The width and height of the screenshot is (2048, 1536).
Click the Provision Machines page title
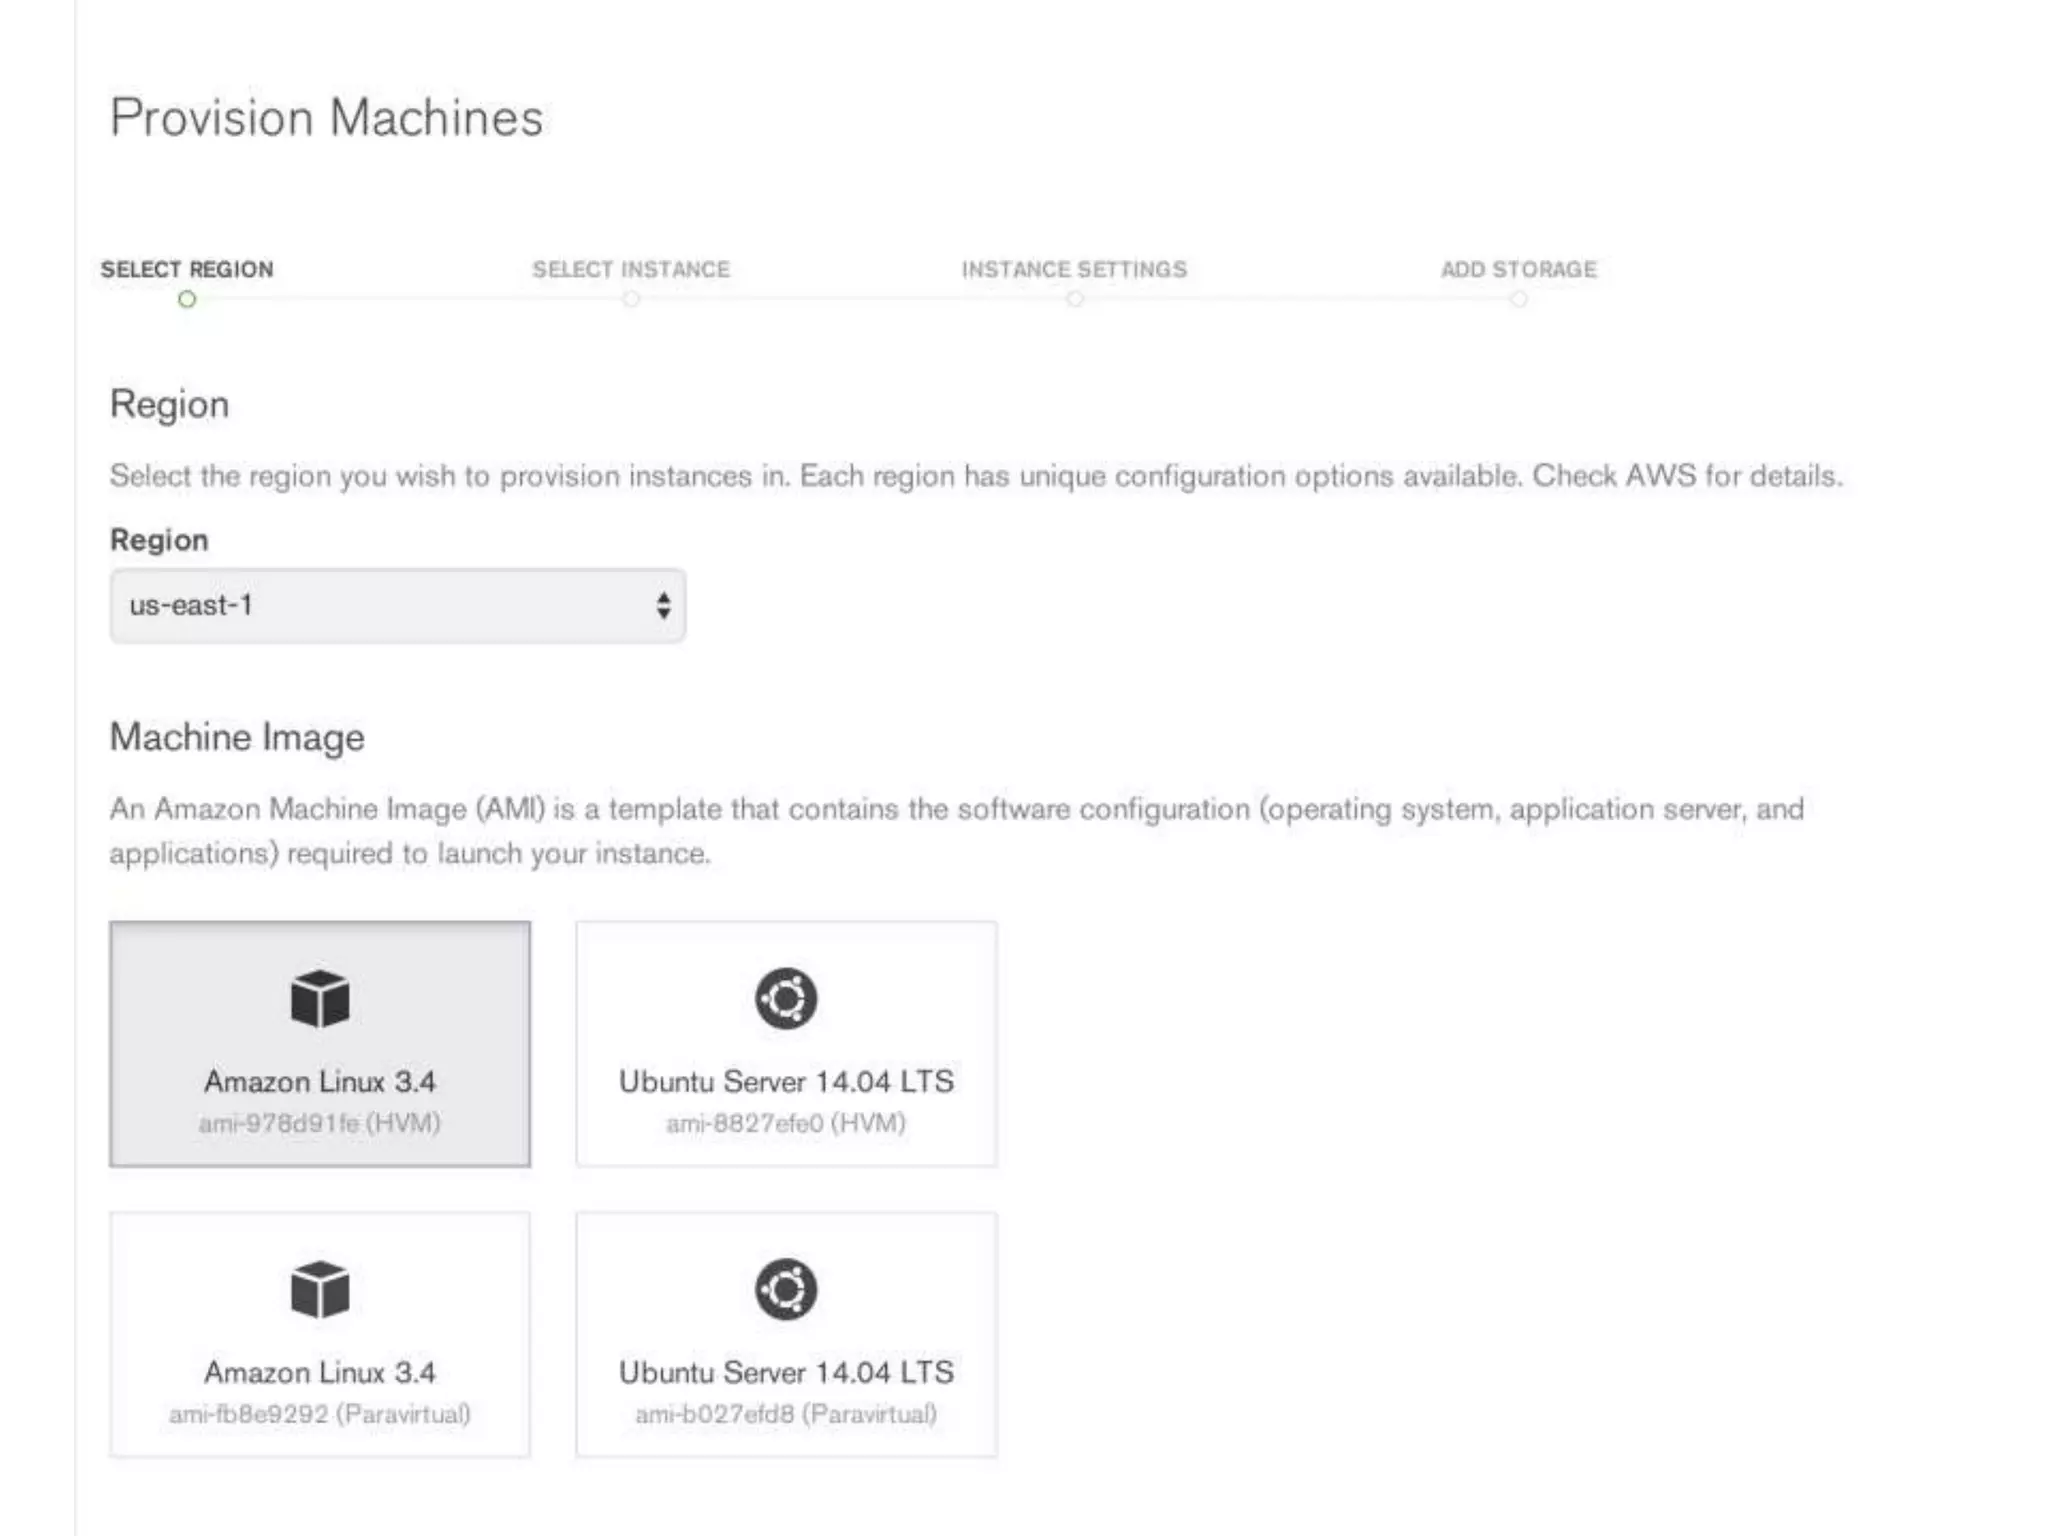tap(327, 118)
